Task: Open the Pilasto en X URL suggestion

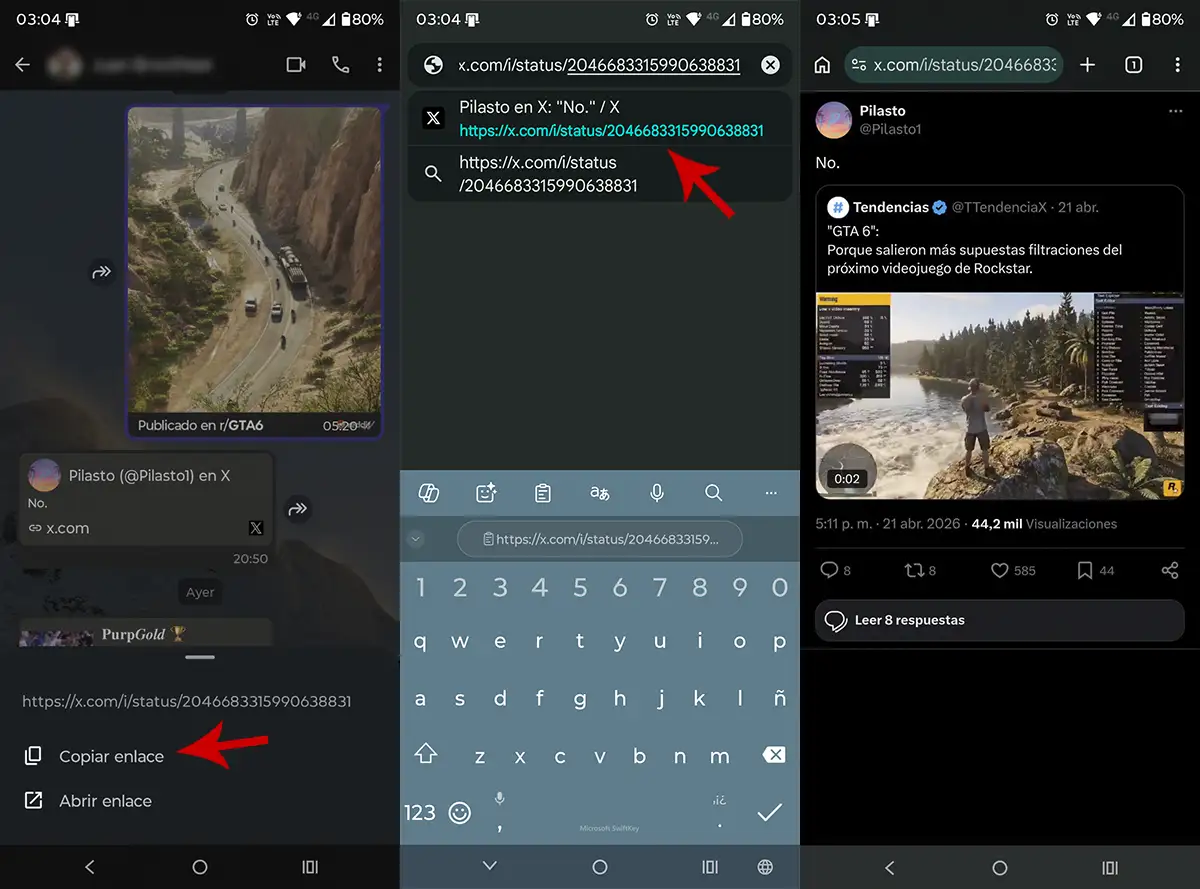Action: tap(610, 118)
